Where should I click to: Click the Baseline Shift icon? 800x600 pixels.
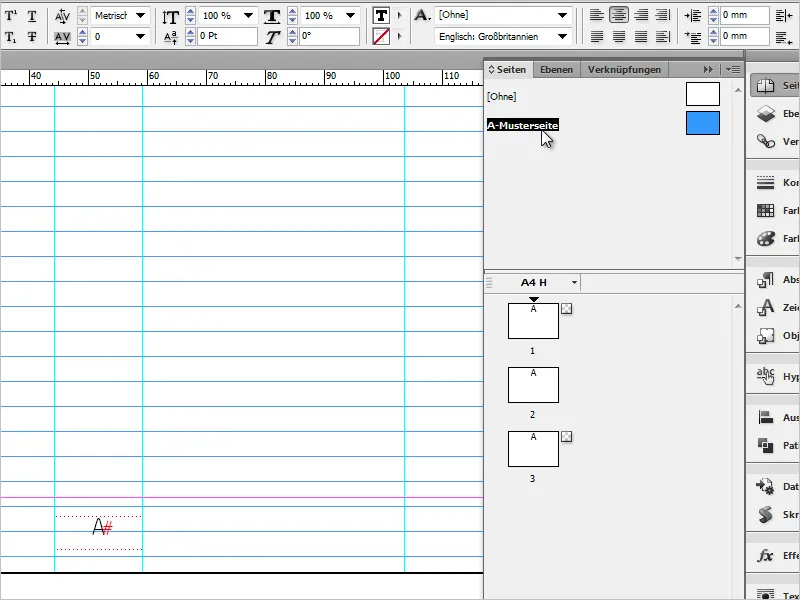[170, 37]
